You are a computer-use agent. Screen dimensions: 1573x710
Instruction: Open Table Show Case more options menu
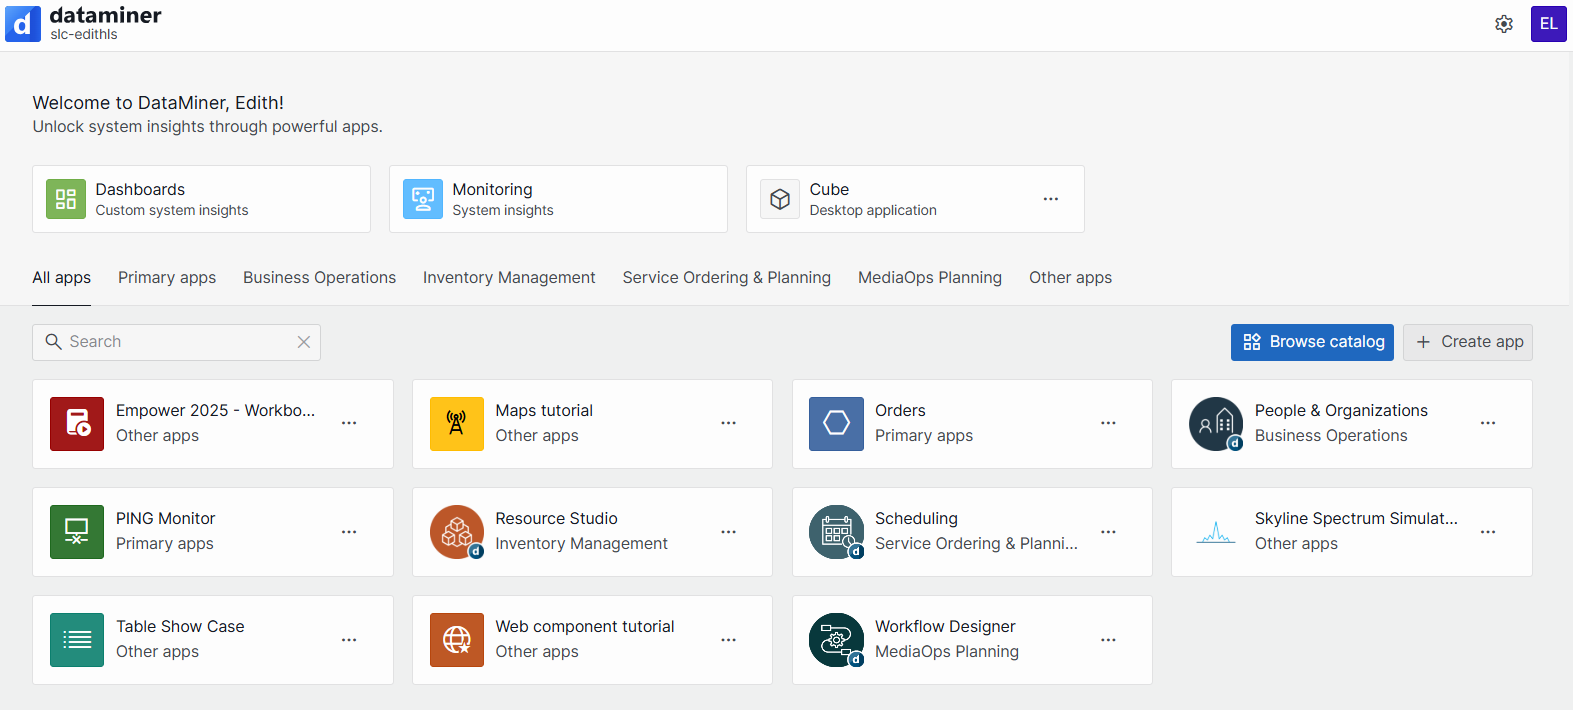pos(349,640)
